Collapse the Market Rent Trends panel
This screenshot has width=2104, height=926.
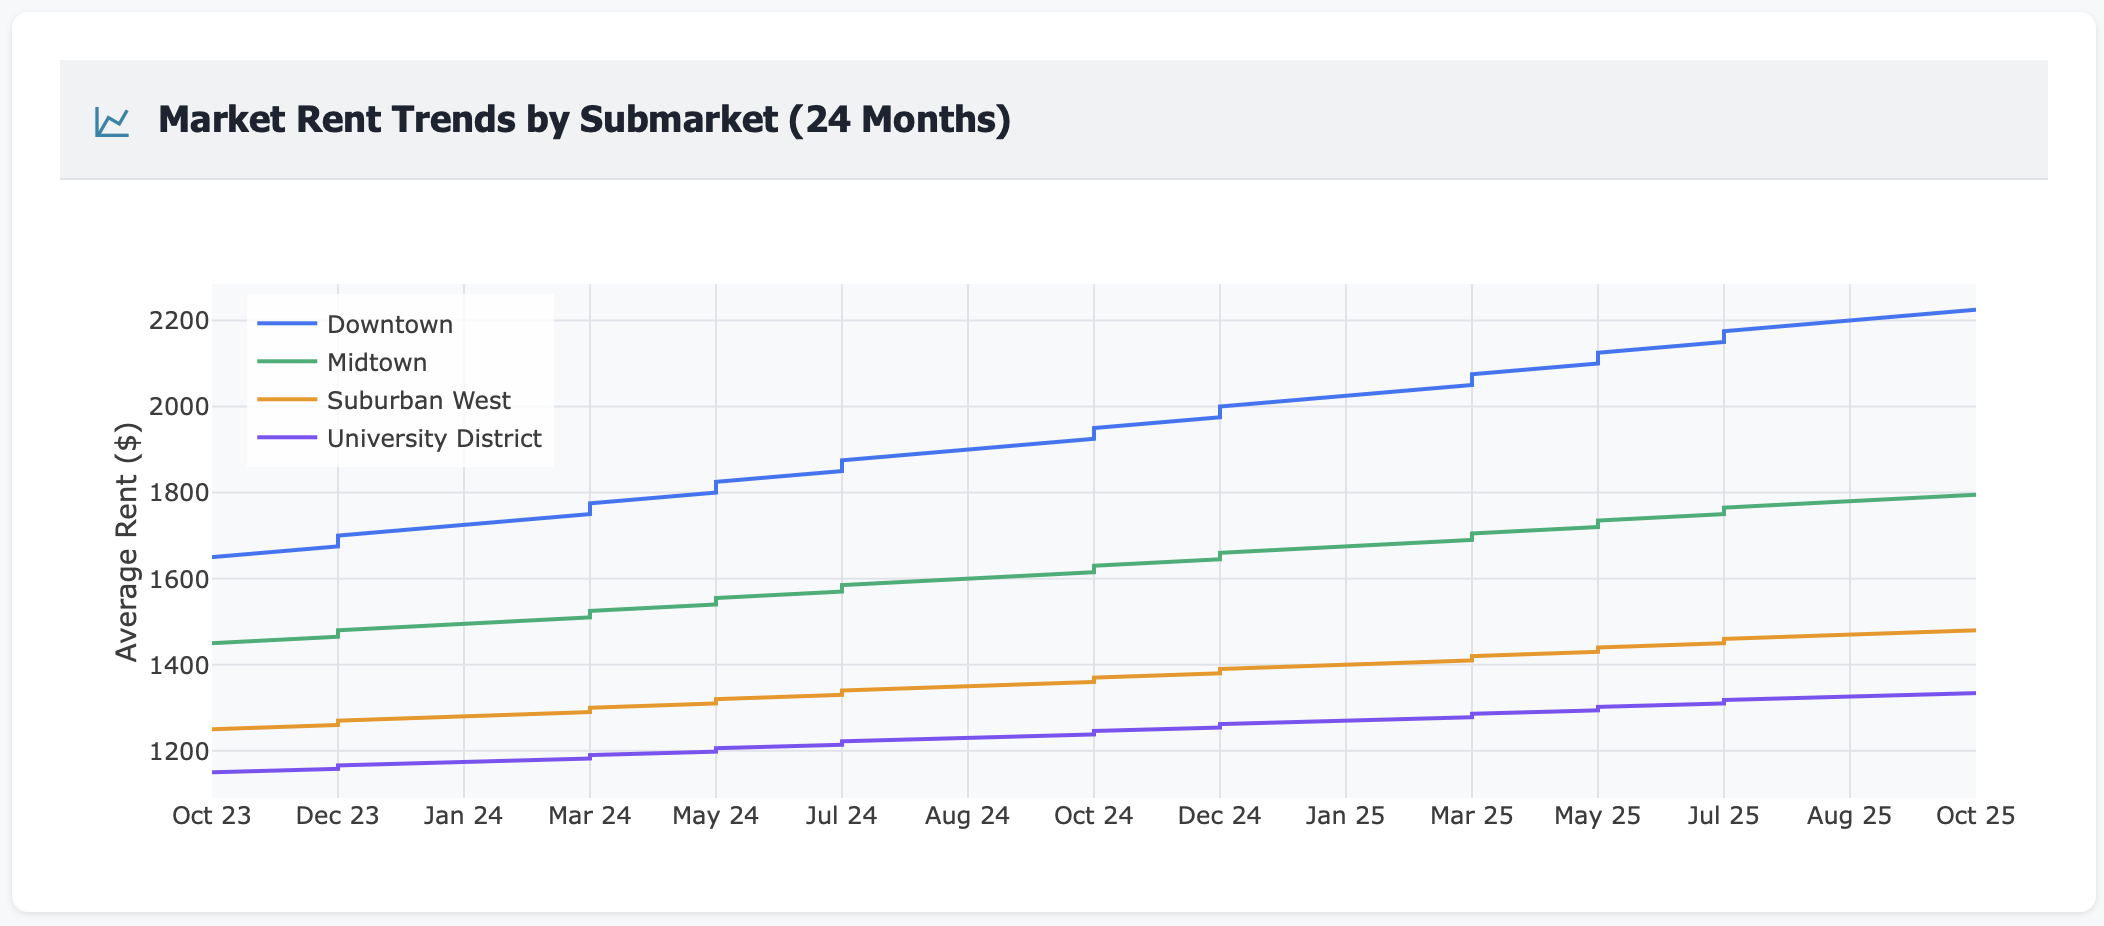583,119
